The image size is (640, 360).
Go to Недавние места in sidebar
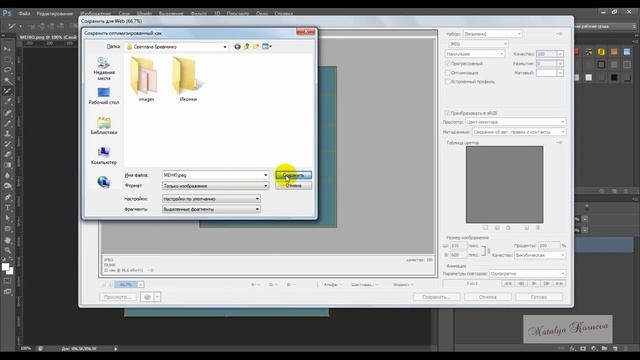tap(104, 68)
